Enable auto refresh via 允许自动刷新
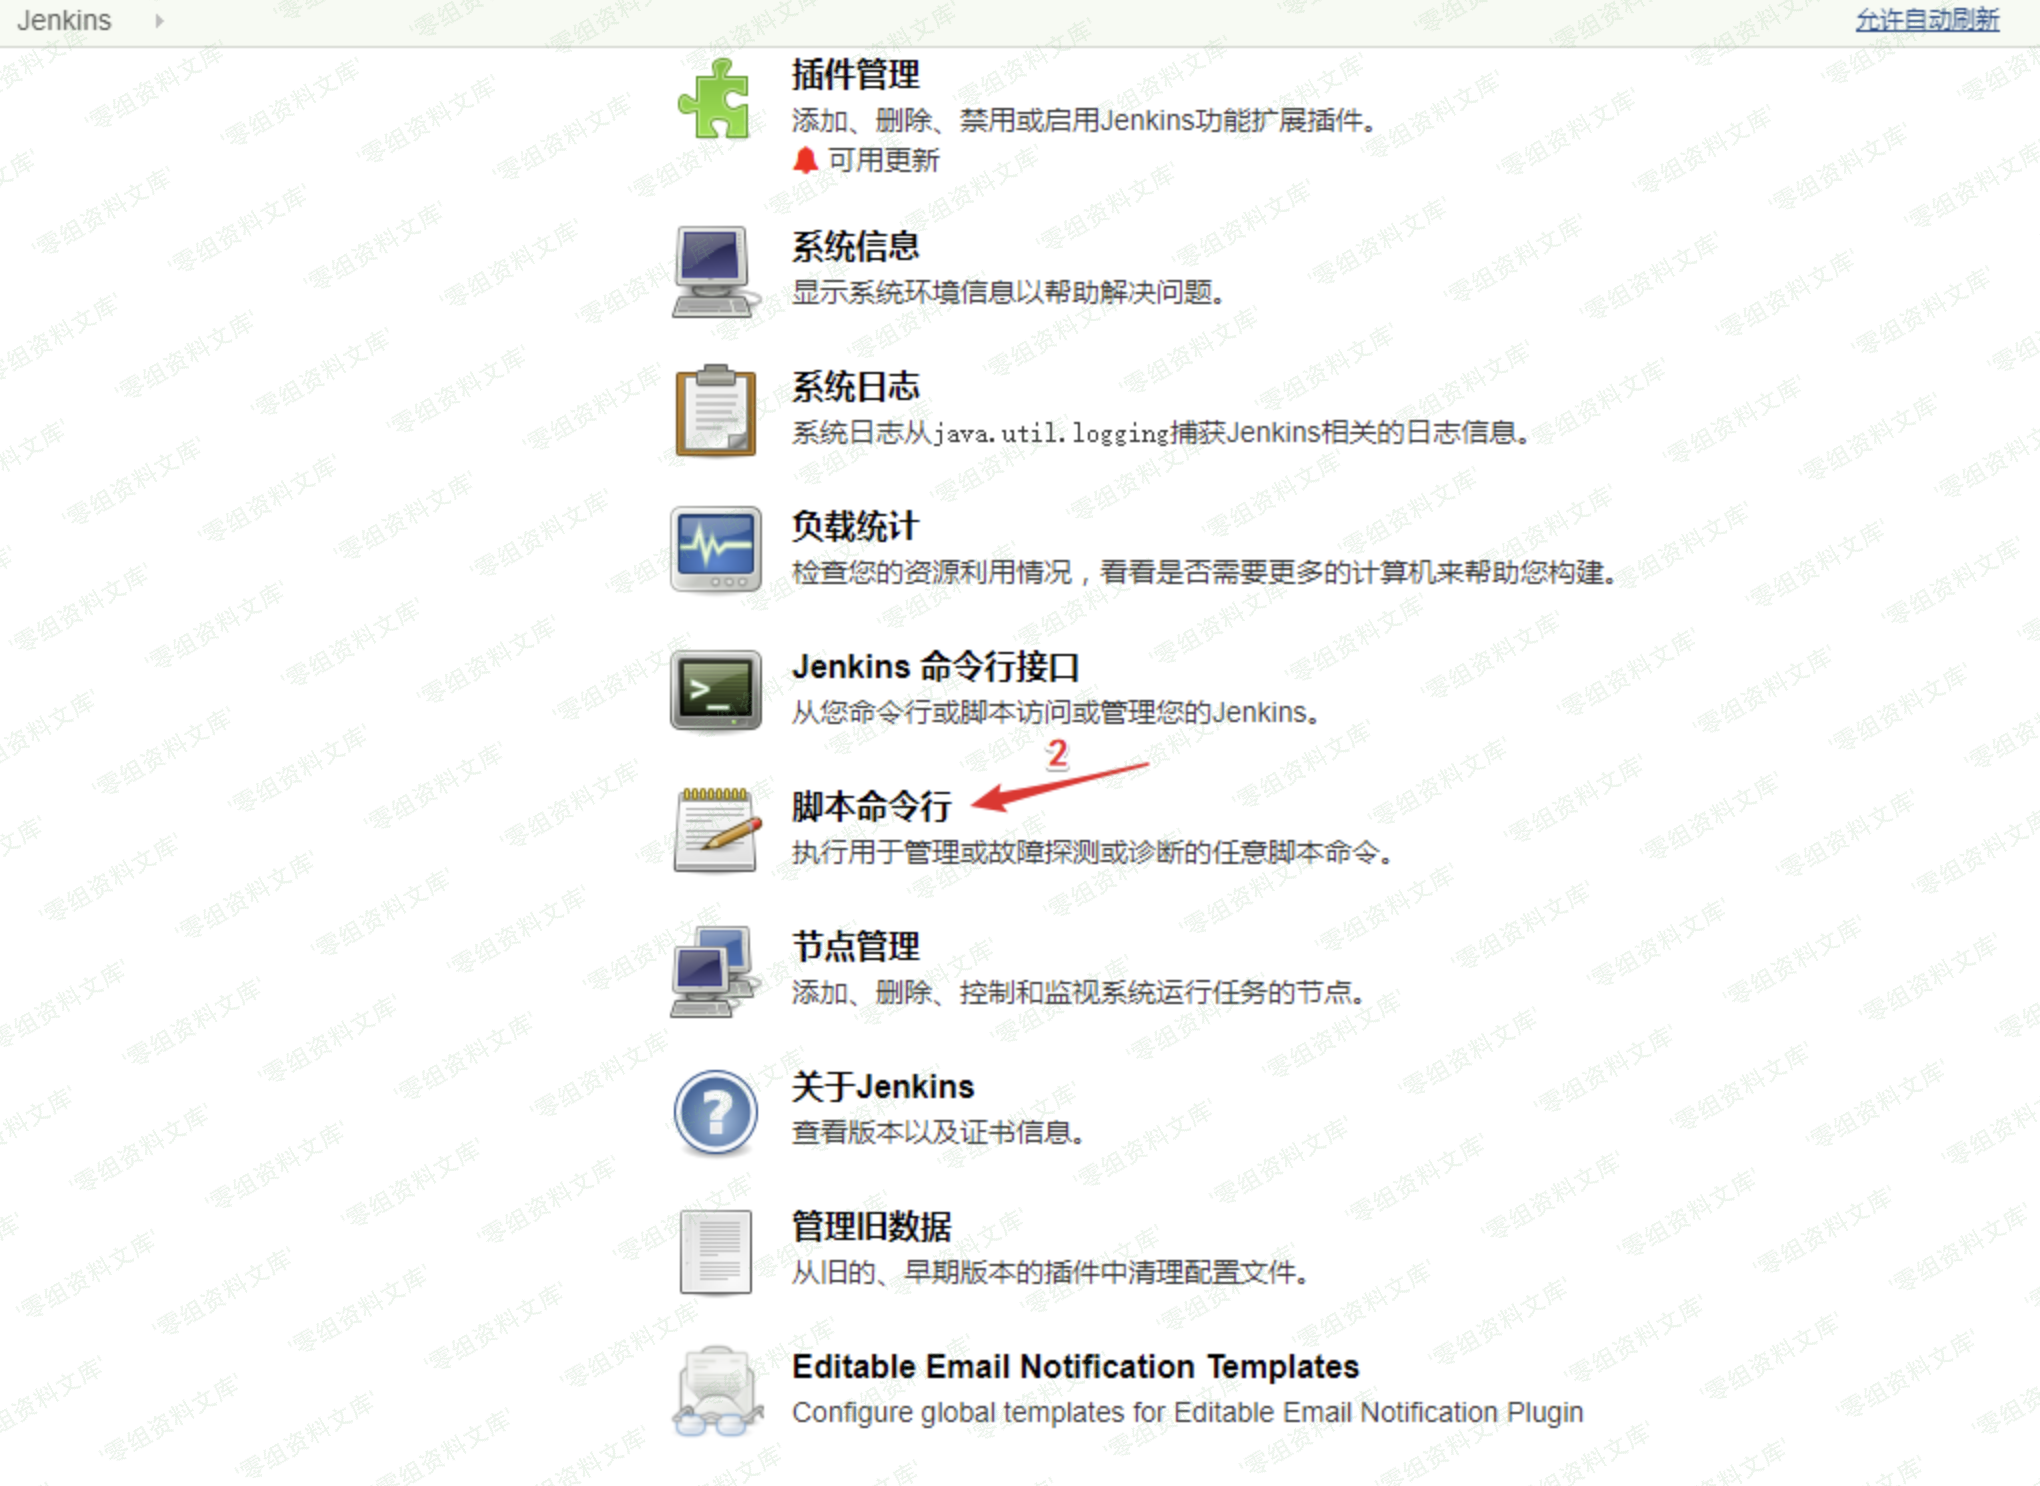 coord(1927,20)
